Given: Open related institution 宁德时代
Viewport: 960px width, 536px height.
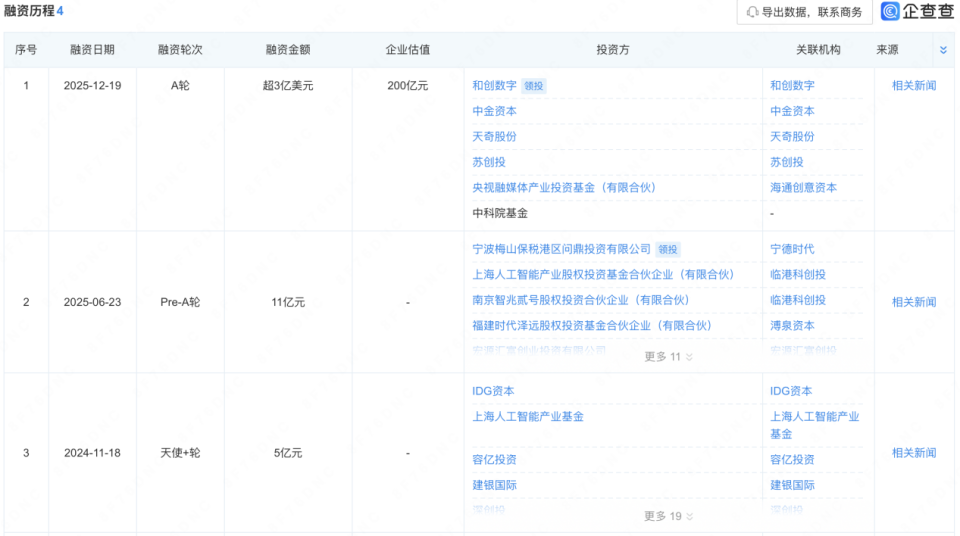Looking at the screenshot, I should (x=792, y=249).
